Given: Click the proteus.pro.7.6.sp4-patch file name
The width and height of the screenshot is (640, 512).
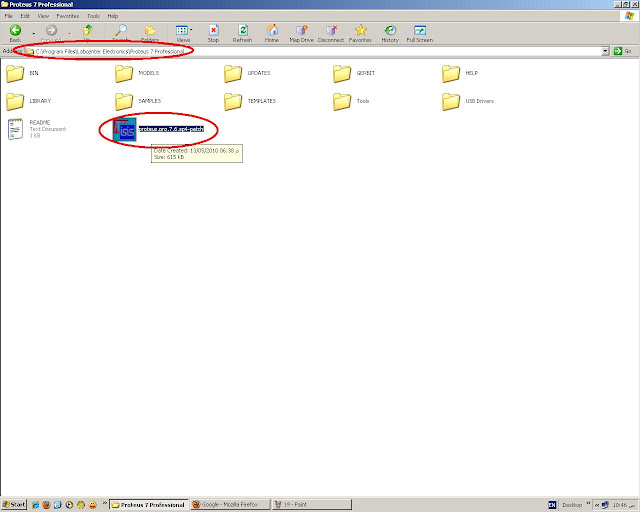Looking at the screenshot, I should tap(171, 129).
